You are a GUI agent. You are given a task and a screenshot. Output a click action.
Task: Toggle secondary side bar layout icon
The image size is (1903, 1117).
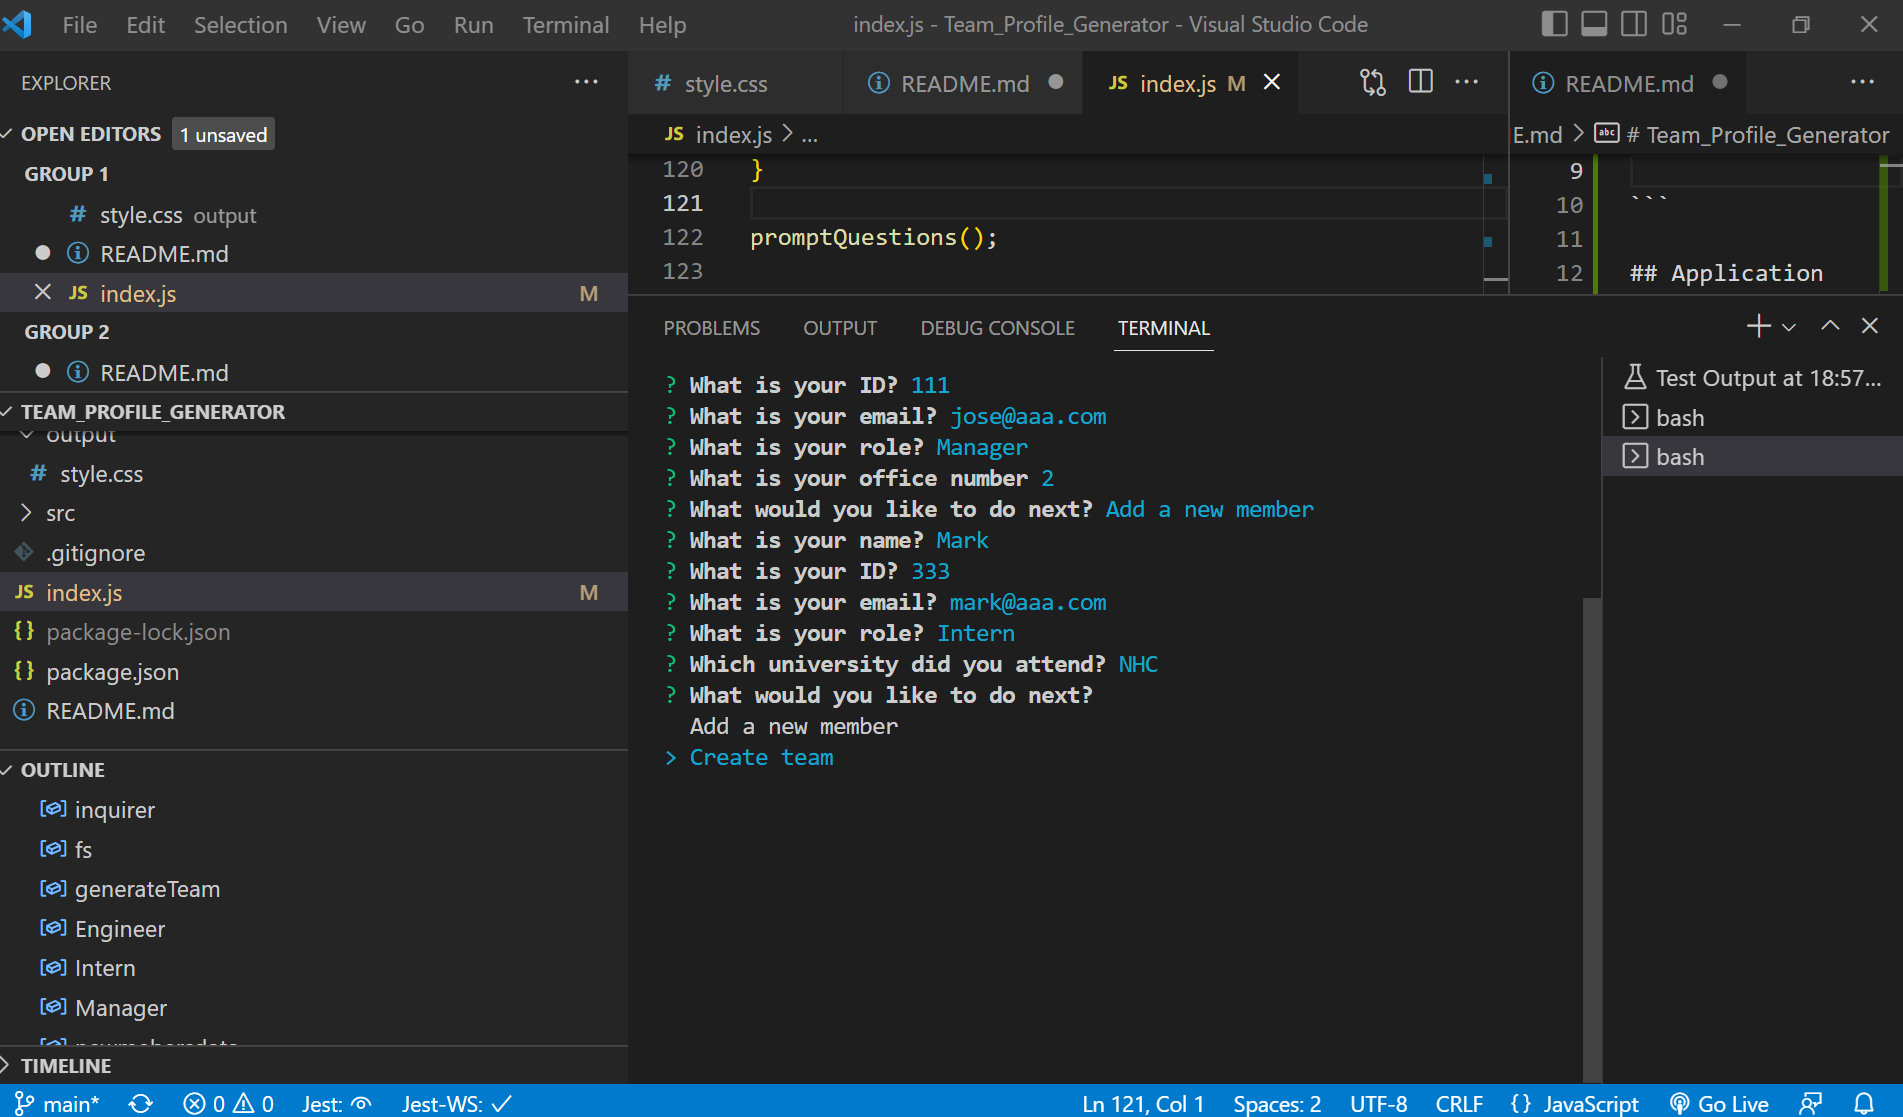coord(1634,24)
